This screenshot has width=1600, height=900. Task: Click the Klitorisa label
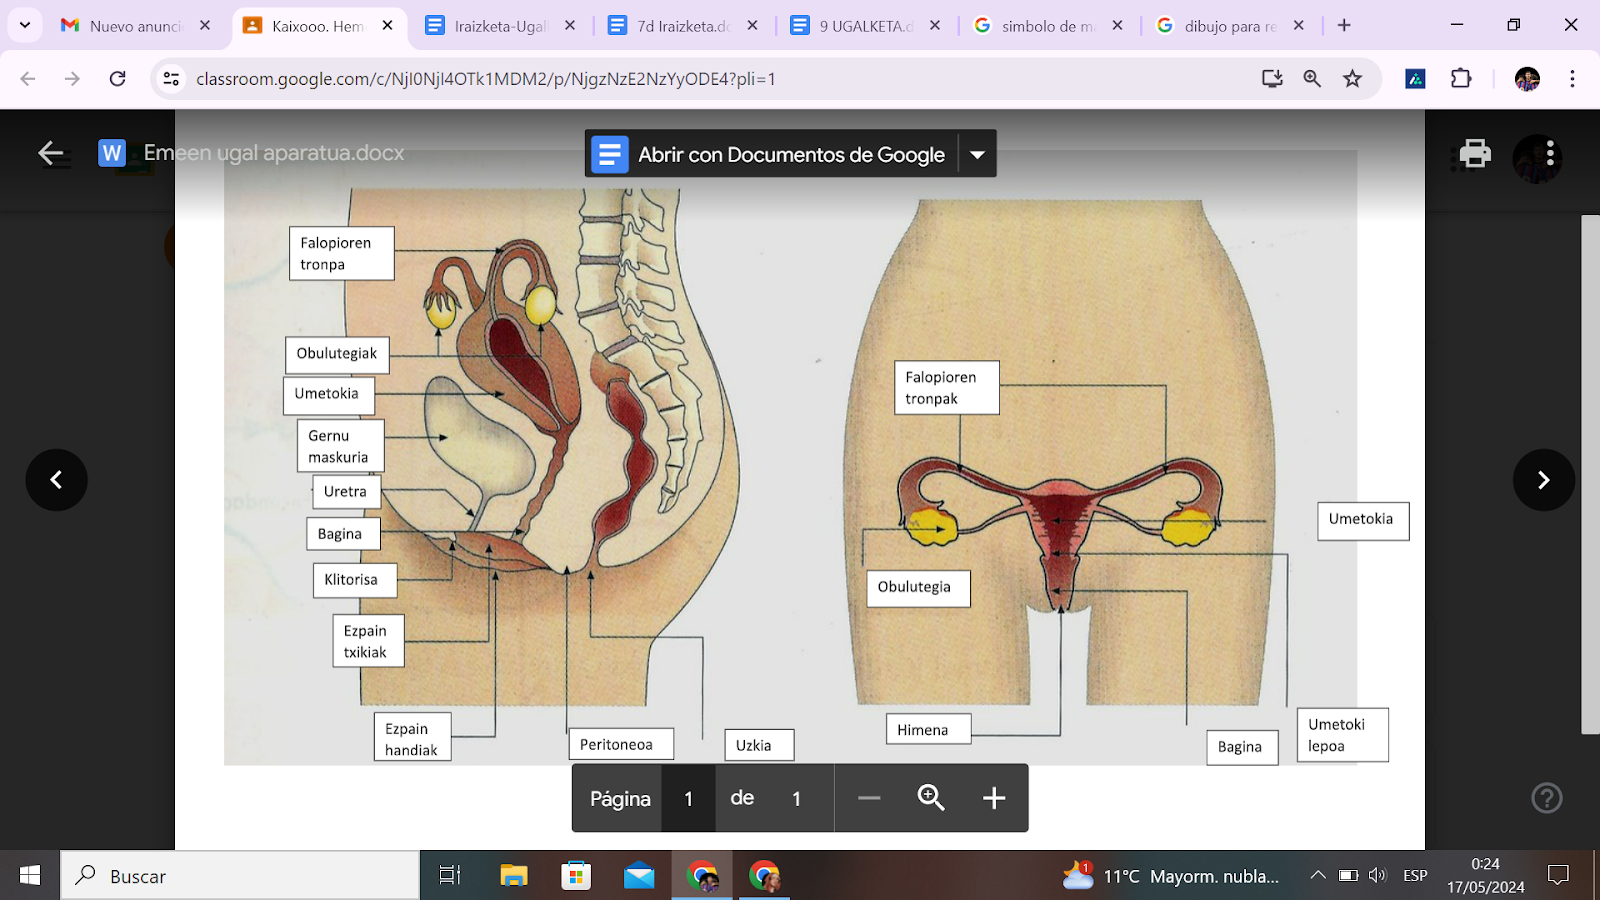354,580
